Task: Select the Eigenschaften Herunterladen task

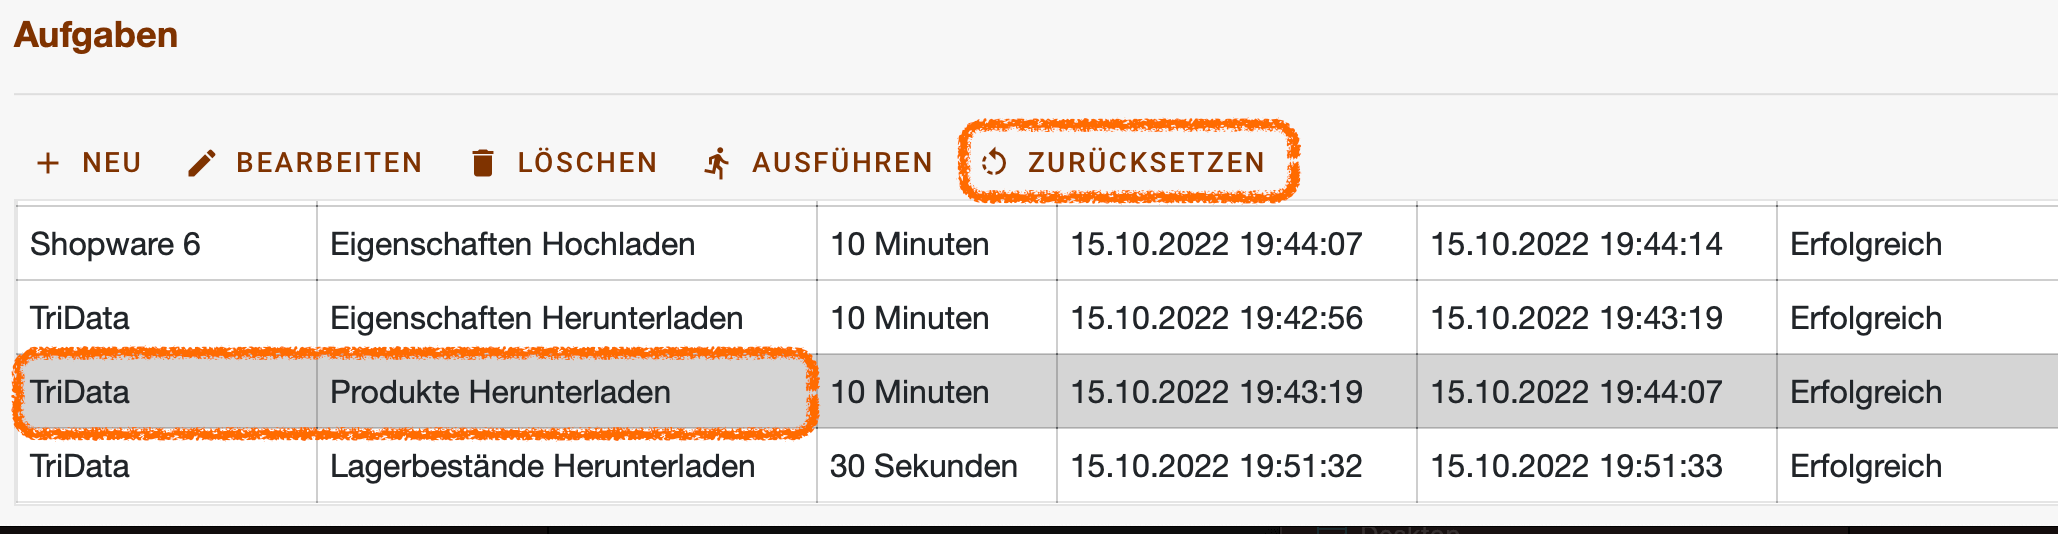Action: click(536, 318)
